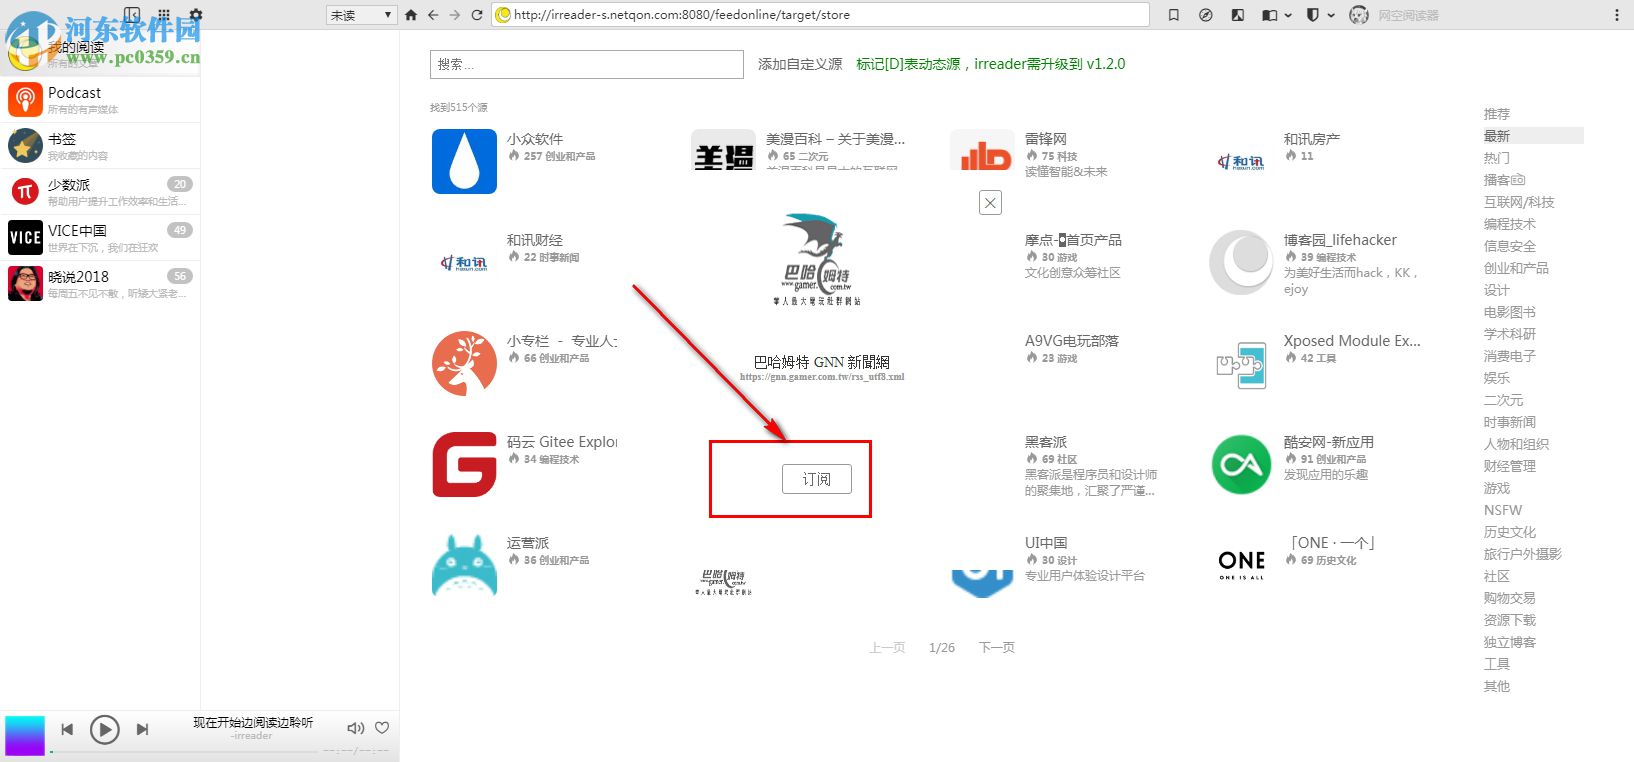Select the 游戏 category
1634x762 pixels.
pos(1497,488)
